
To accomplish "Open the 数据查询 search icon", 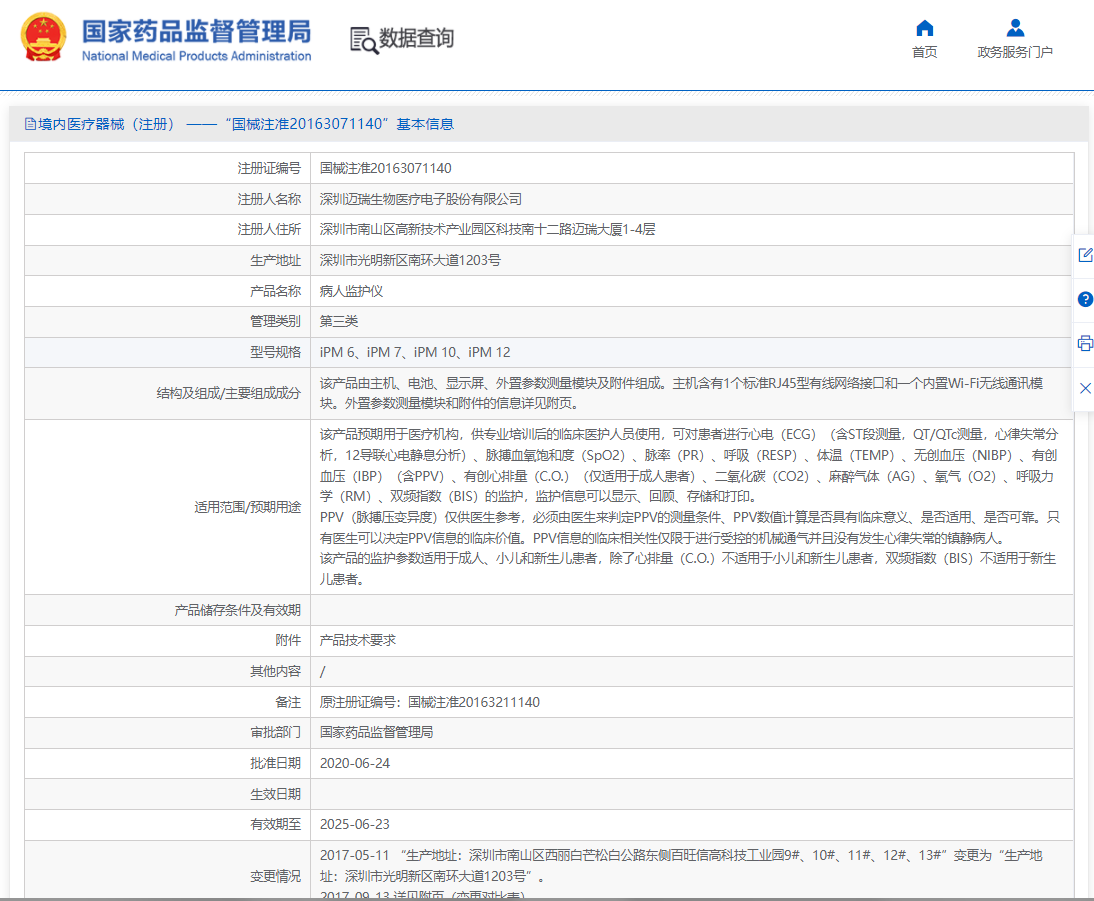I will pos(364,40).
